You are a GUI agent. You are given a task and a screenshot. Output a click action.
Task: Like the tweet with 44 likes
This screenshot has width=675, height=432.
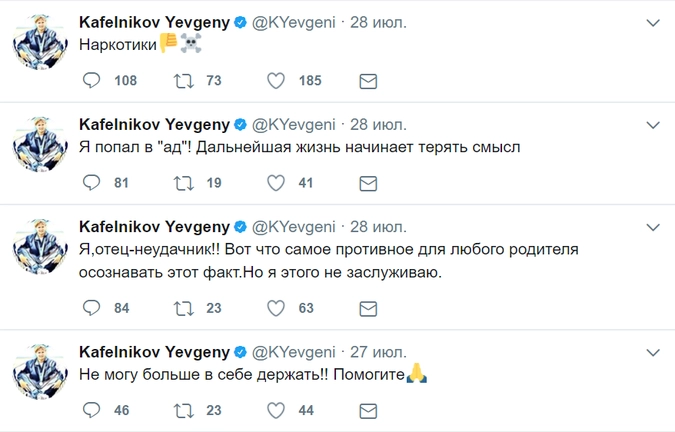click(x=276, y=410)
